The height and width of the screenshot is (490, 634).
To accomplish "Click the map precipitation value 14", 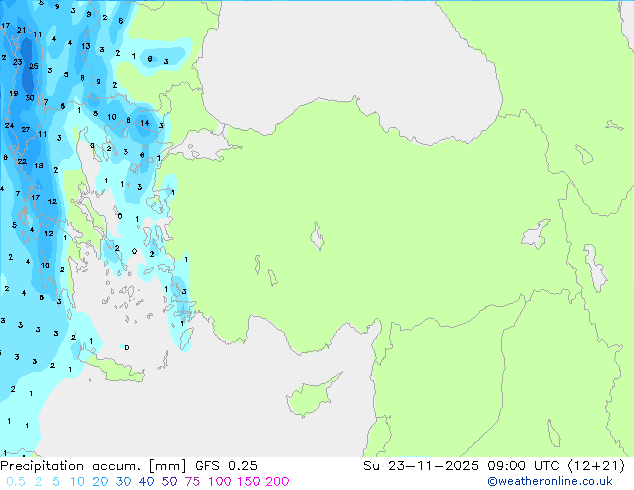I will 144,123.
